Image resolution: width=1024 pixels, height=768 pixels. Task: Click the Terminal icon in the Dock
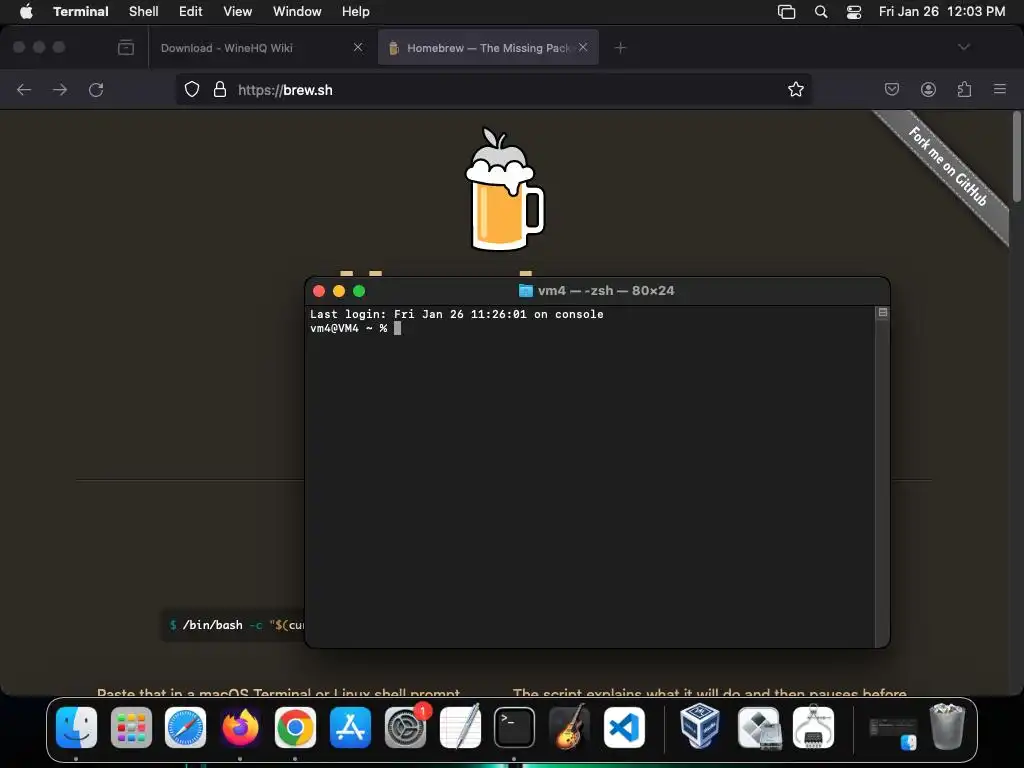coord(514,727)
